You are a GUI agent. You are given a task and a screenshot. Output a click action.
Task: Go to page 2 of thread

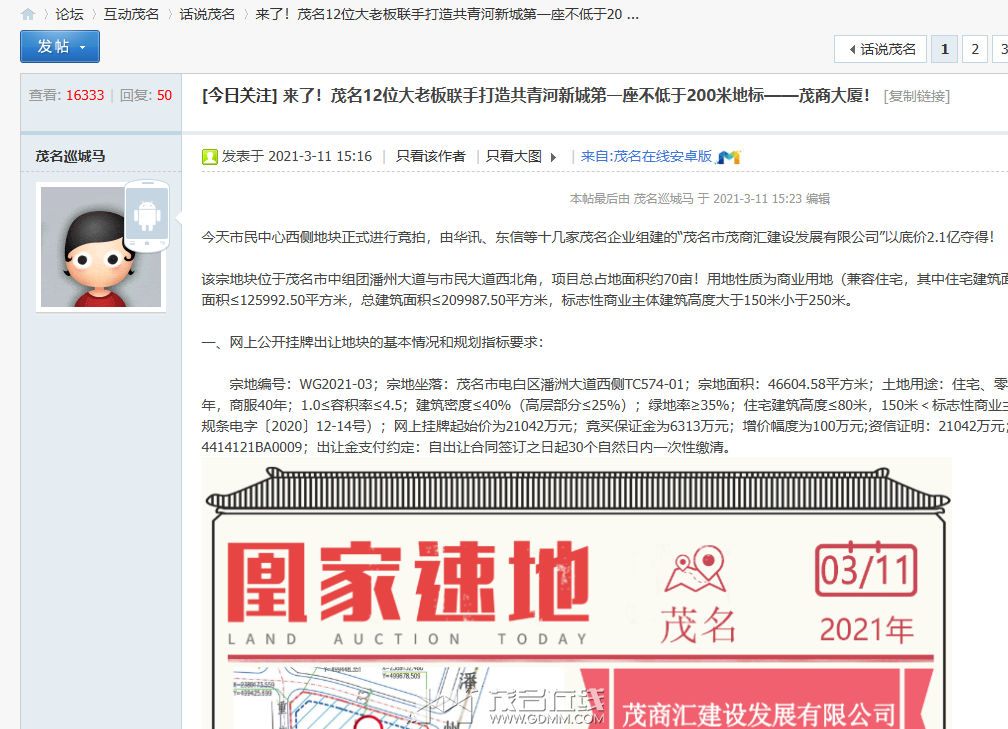click(975, 49)
